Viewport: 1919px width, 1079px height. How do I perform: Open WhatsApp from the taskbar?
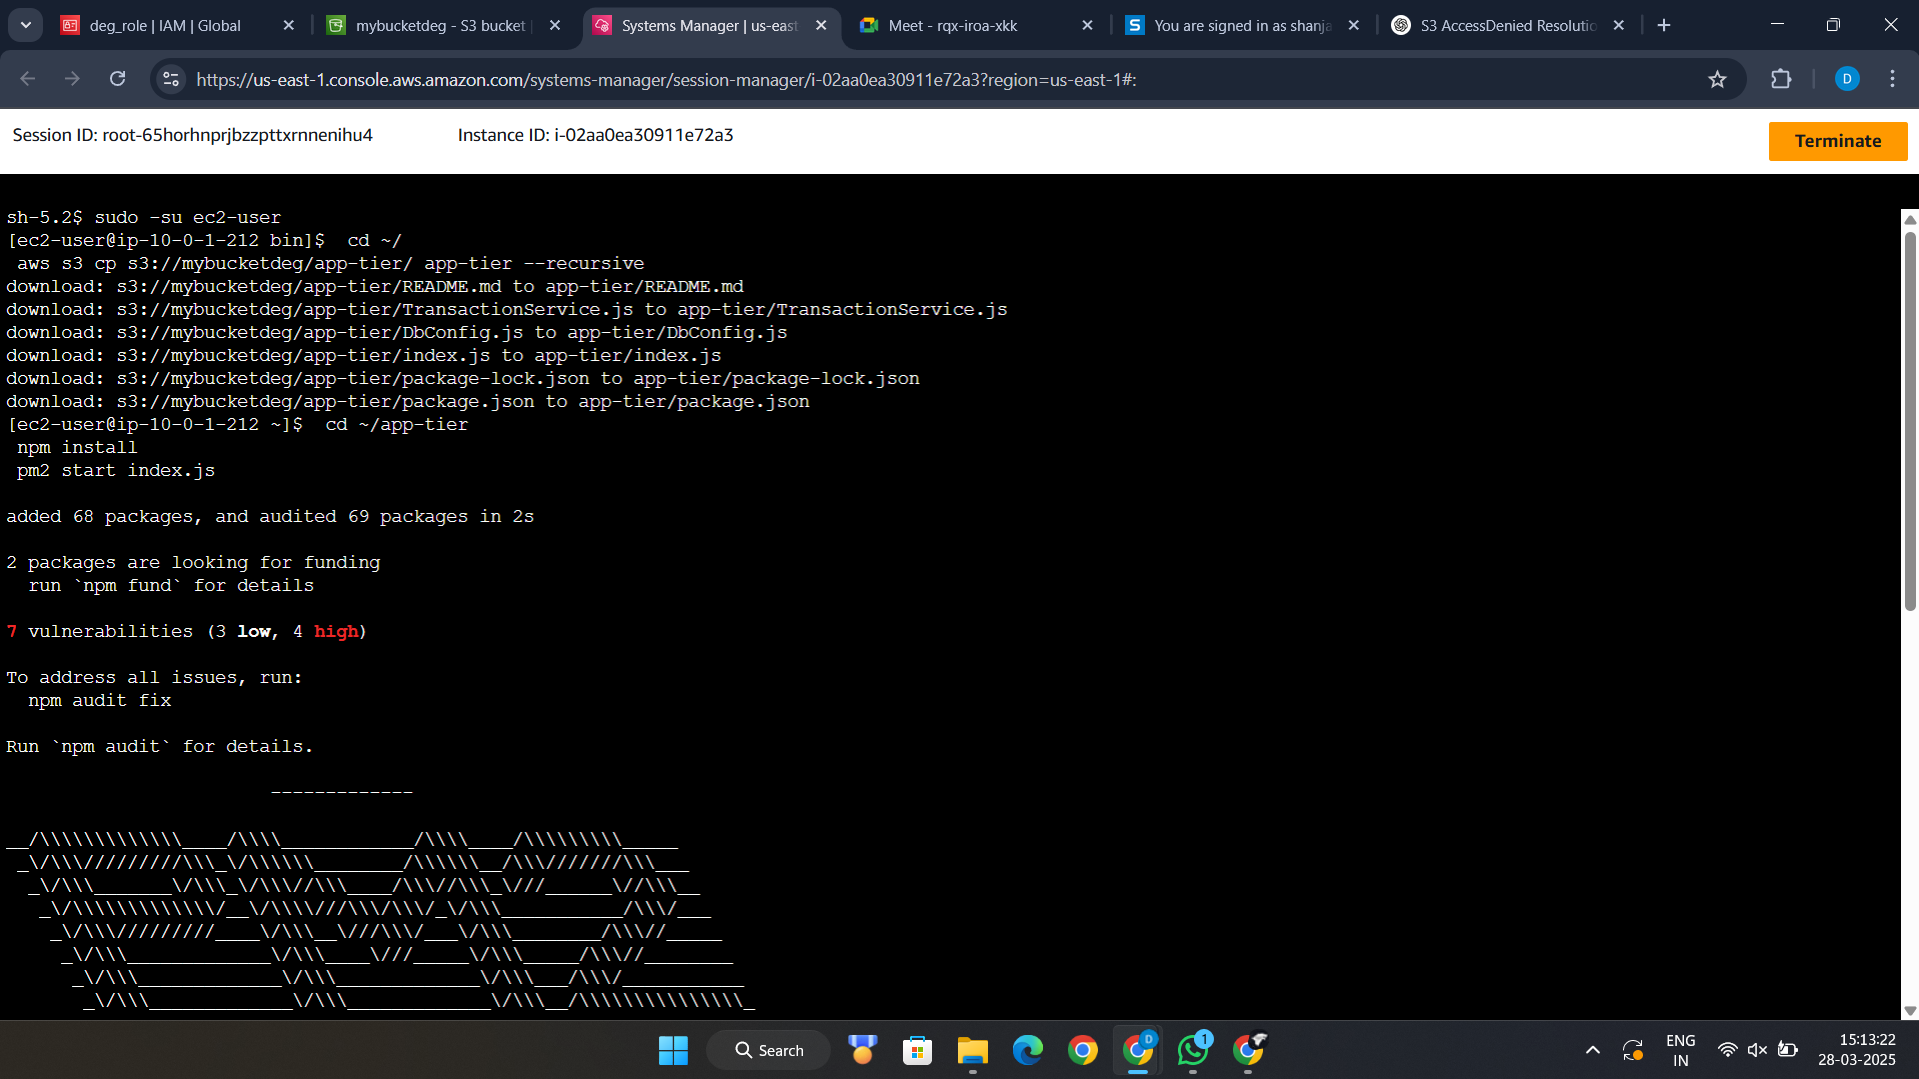point(1193,1050)
